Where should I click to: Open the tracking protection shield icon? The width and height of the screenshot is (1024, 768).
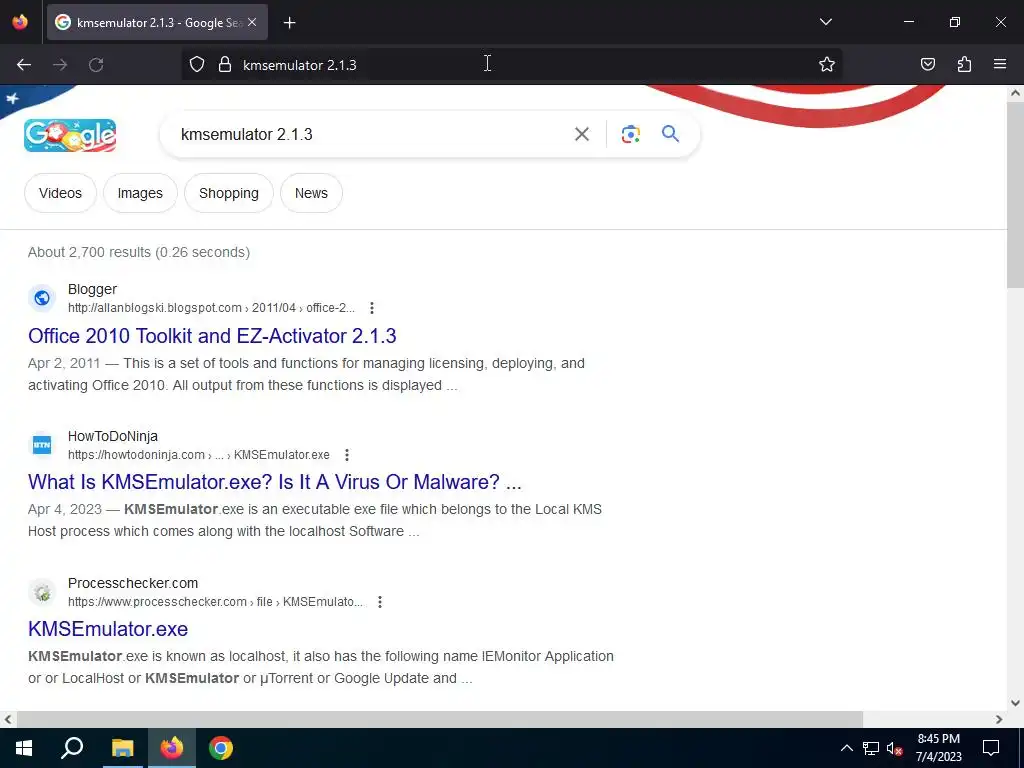(x=197, y=65)
